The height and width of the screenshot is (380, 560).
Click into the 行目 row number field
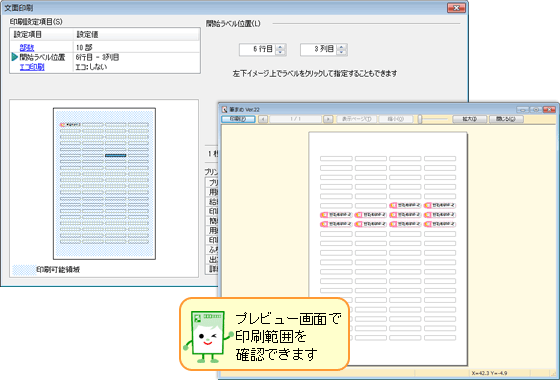(x=258, y=49)
